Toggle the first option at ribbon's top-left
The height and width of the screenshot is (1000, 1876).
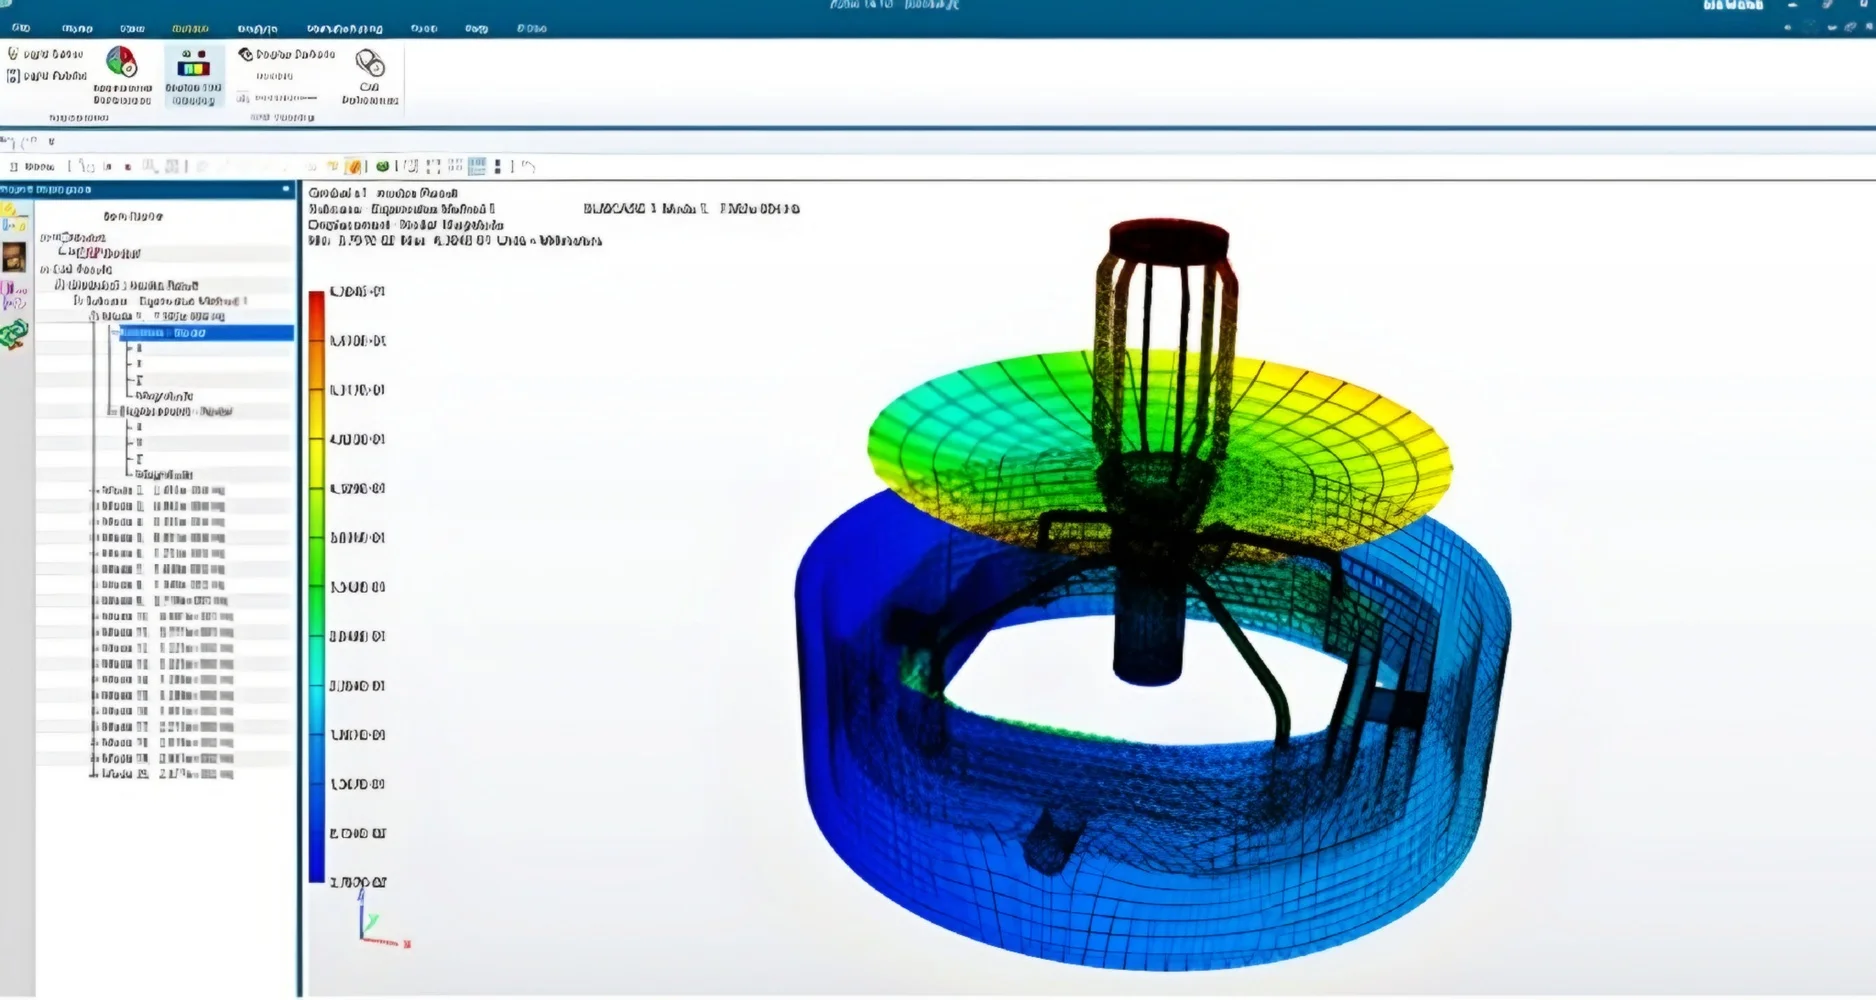pyautogui.click(x=14, y=54)
